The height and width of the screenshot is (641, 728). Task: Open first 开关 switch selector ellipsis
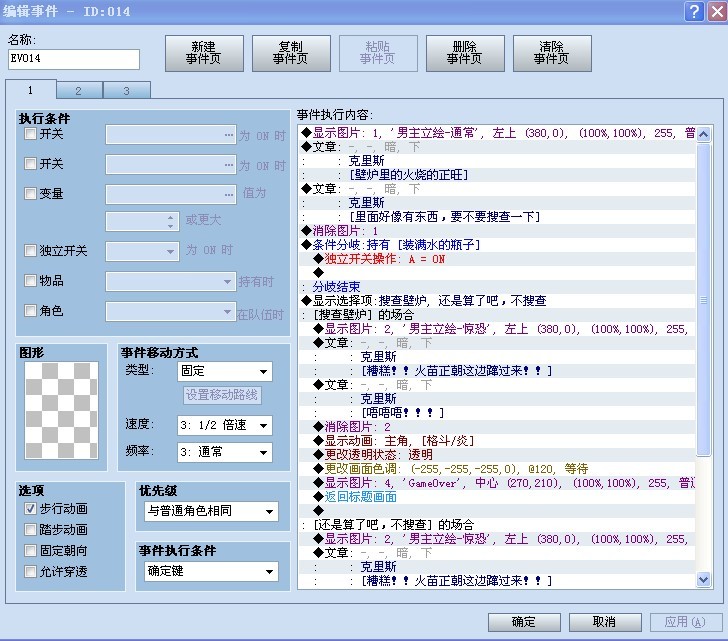click(229, 135)
